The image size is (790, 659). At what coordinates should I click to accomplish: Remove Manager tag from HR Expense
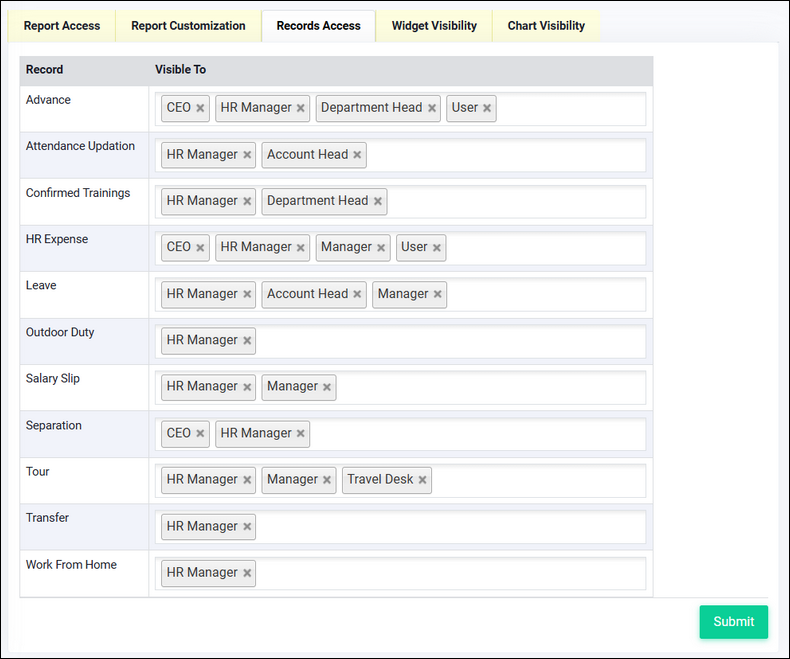pyautogui.click(x=381, y=248)
